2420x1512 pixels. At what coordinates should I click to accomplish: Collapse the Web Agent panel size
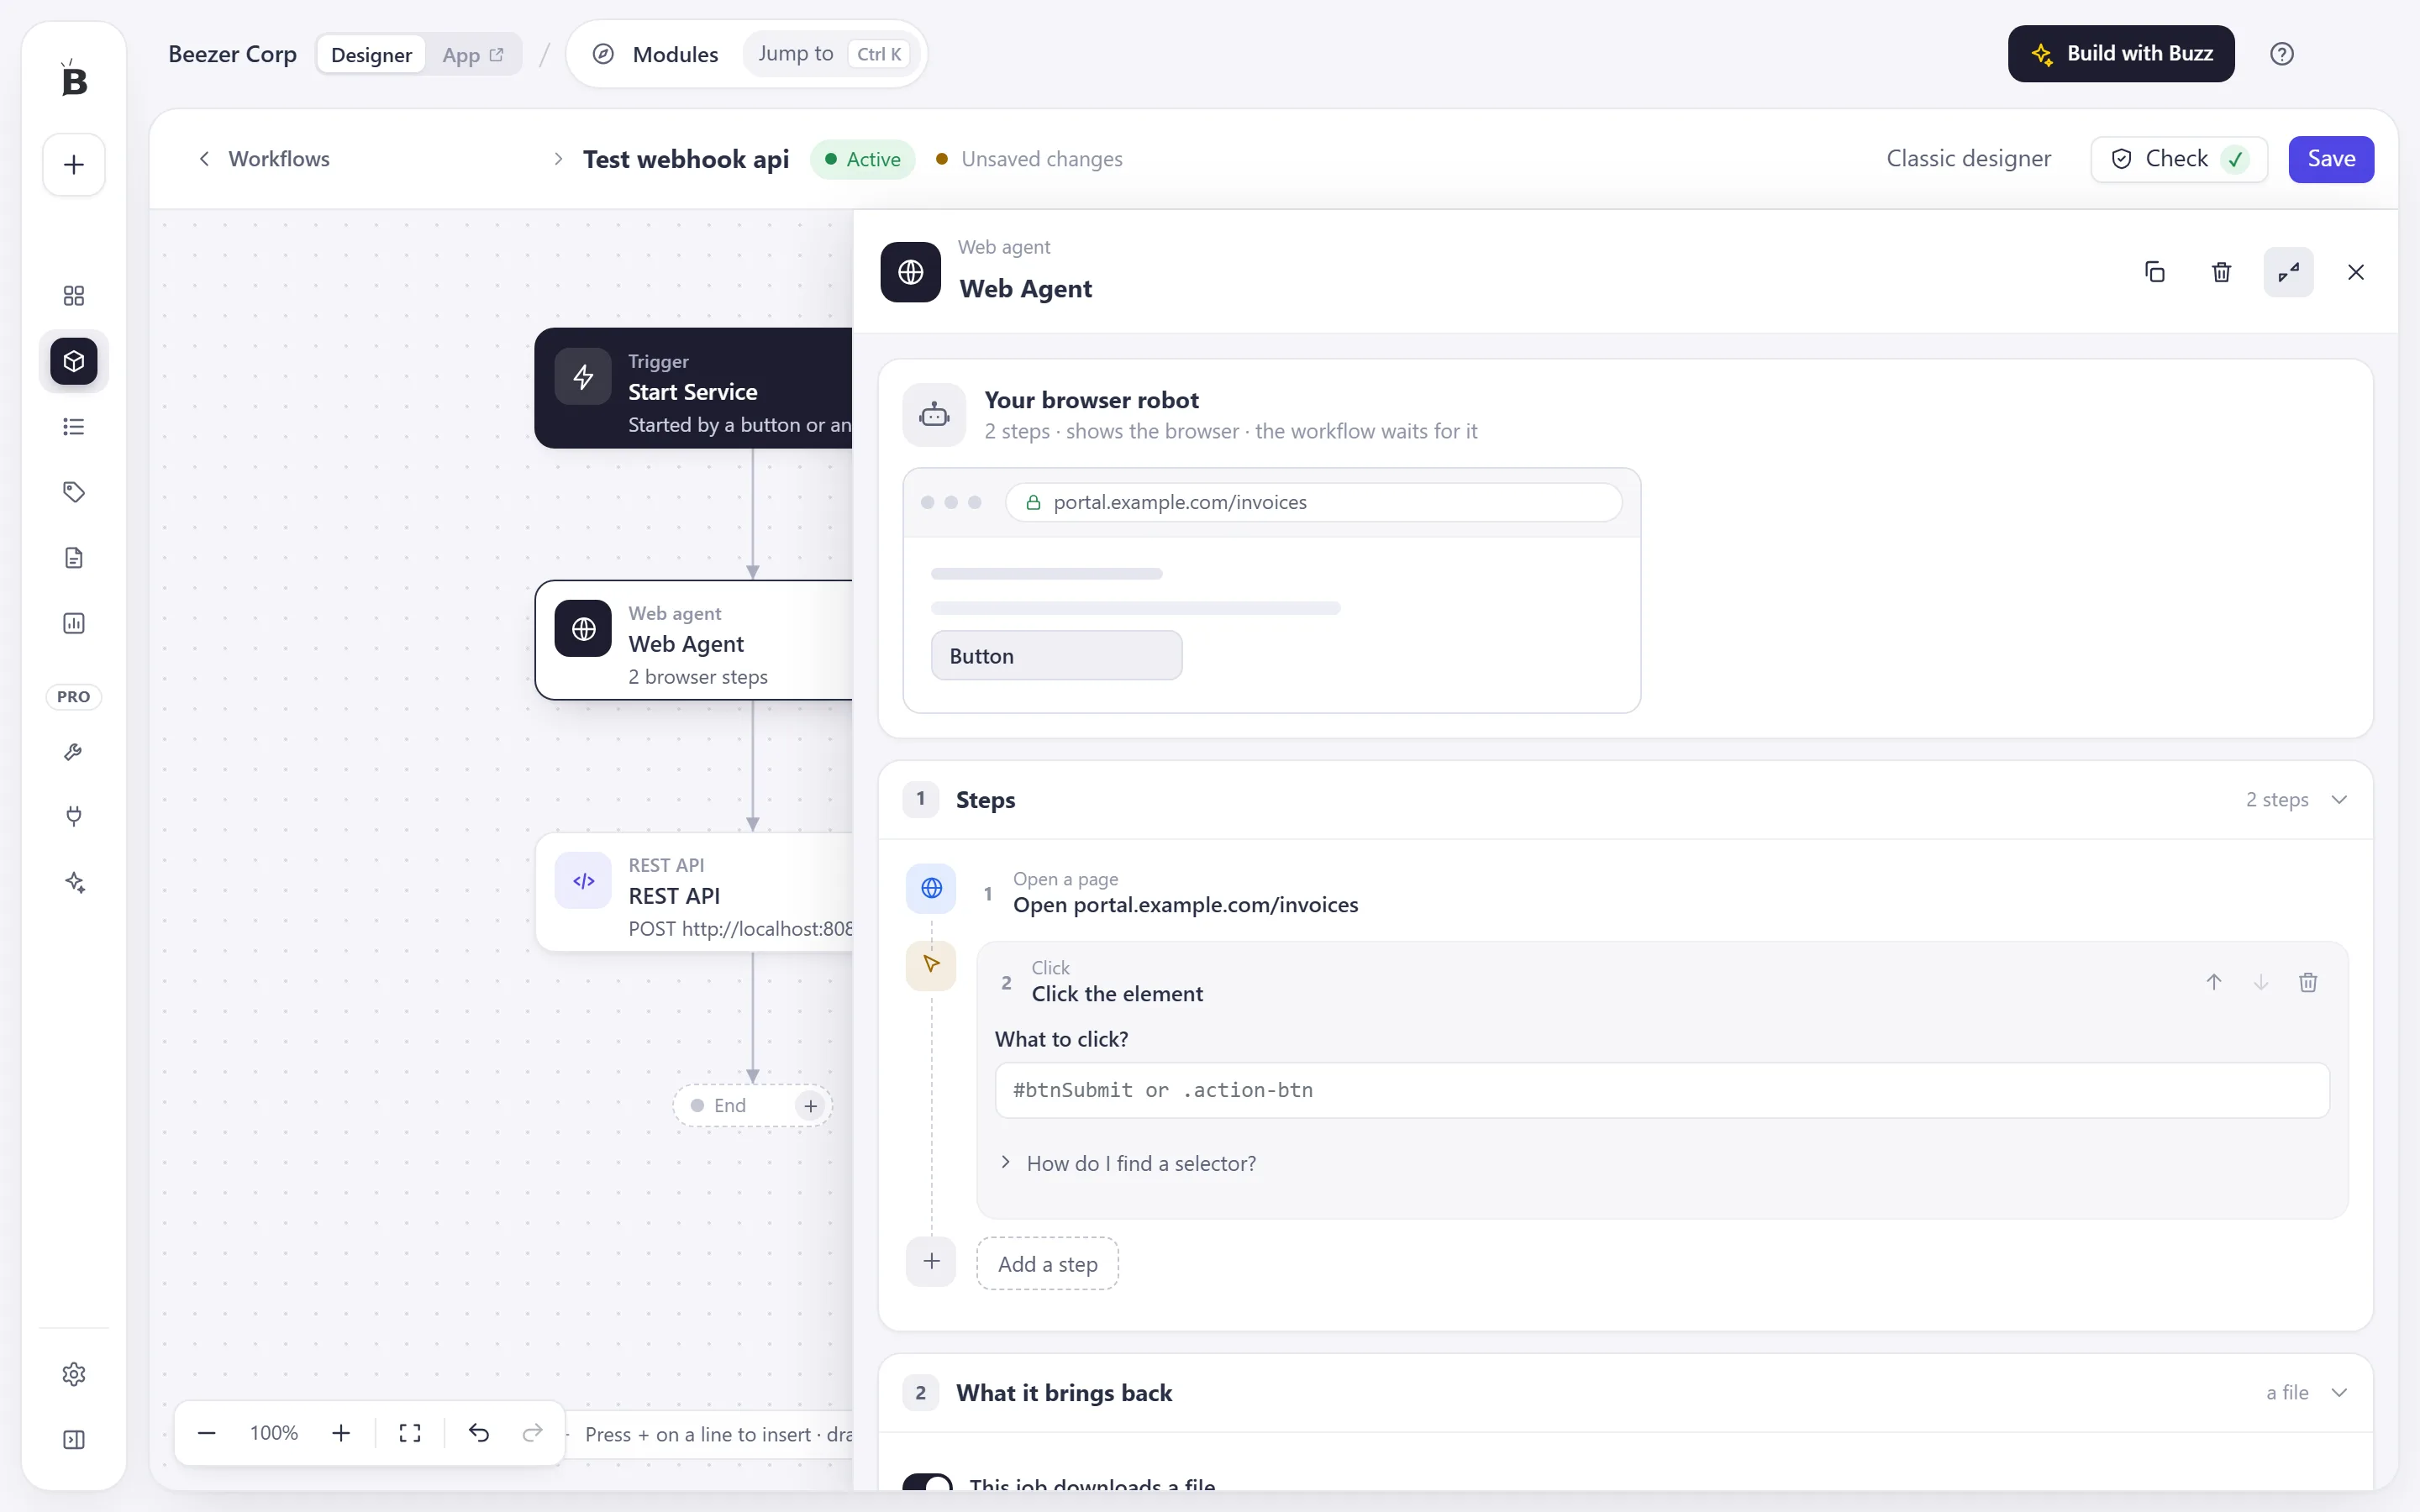[2288, 272]
